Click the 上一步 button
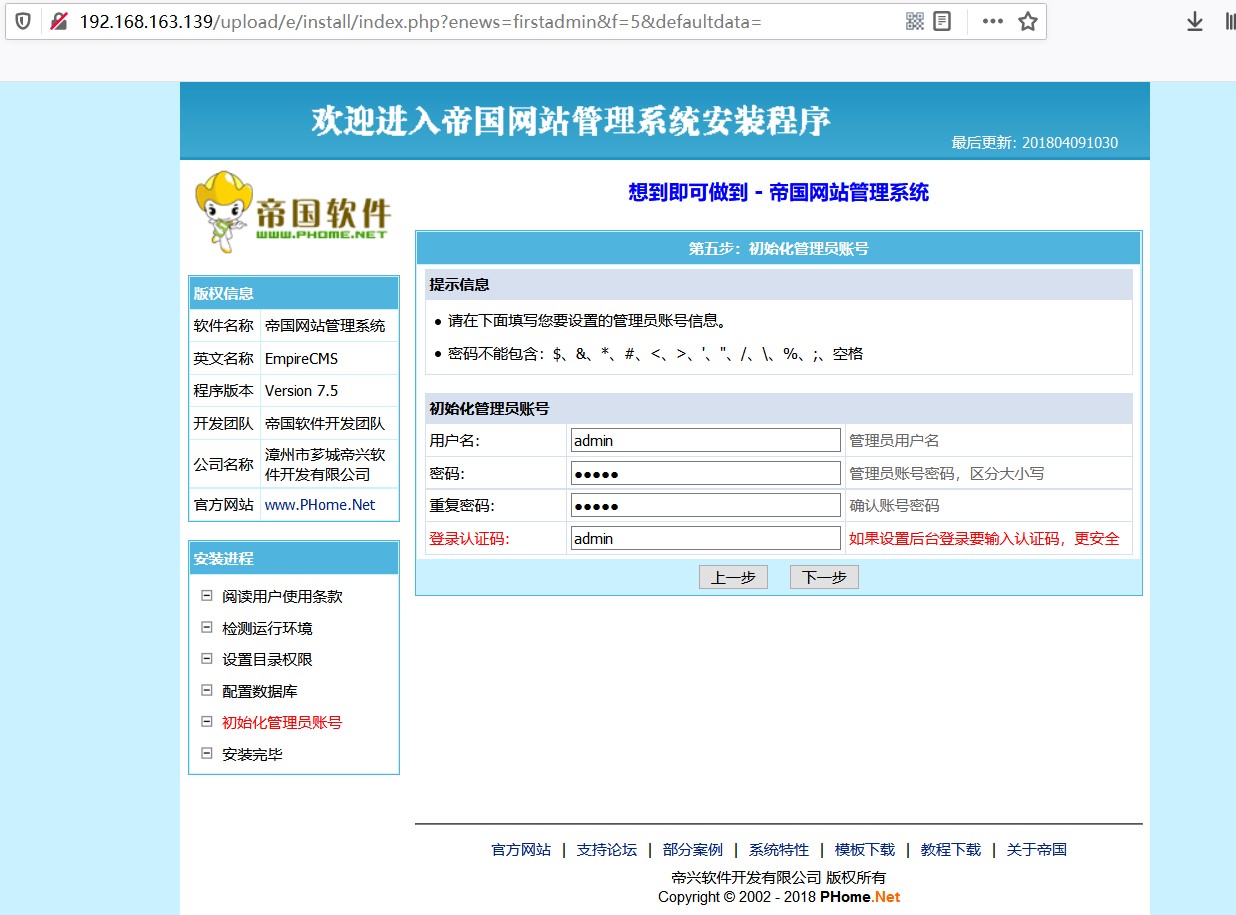This screenshot has height=915, width=1236. (733, 577)
